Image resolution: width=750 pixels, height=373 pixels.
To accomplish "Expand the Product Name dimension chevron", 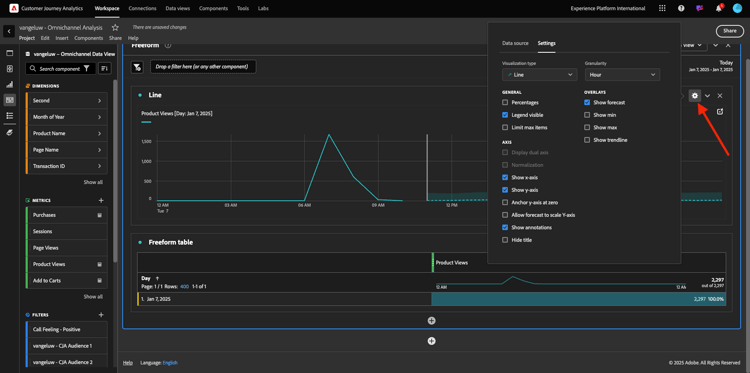I will pos(99,133).
